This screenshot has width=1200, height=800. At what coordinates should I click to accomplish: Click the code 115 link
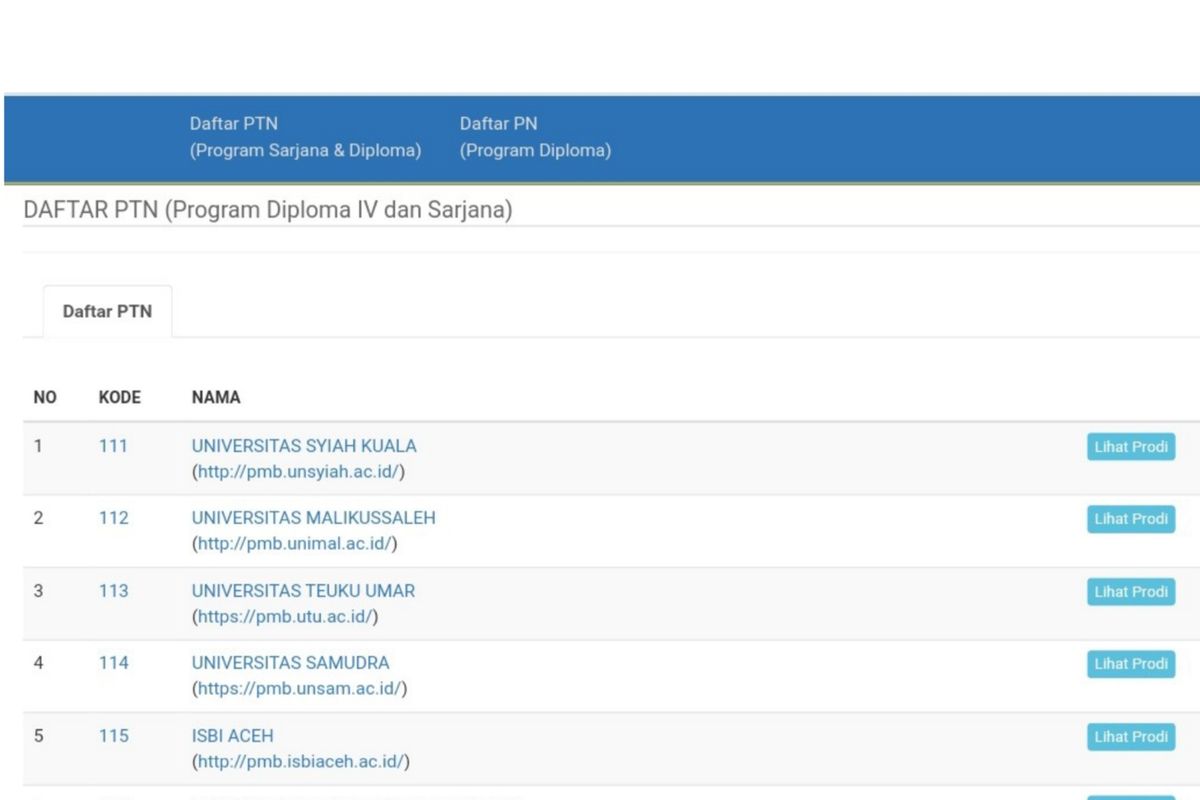click(113, 736)
